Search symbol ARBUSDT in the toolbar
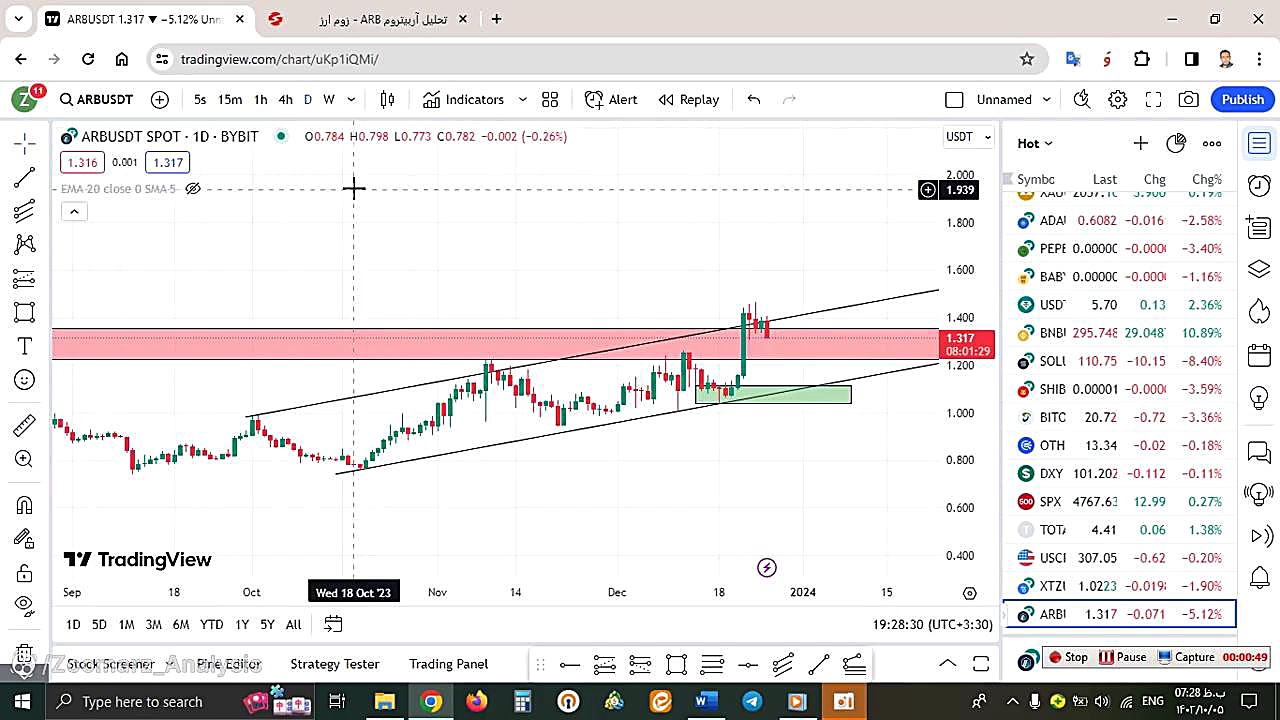1280x720 pixels. (96, 99)
